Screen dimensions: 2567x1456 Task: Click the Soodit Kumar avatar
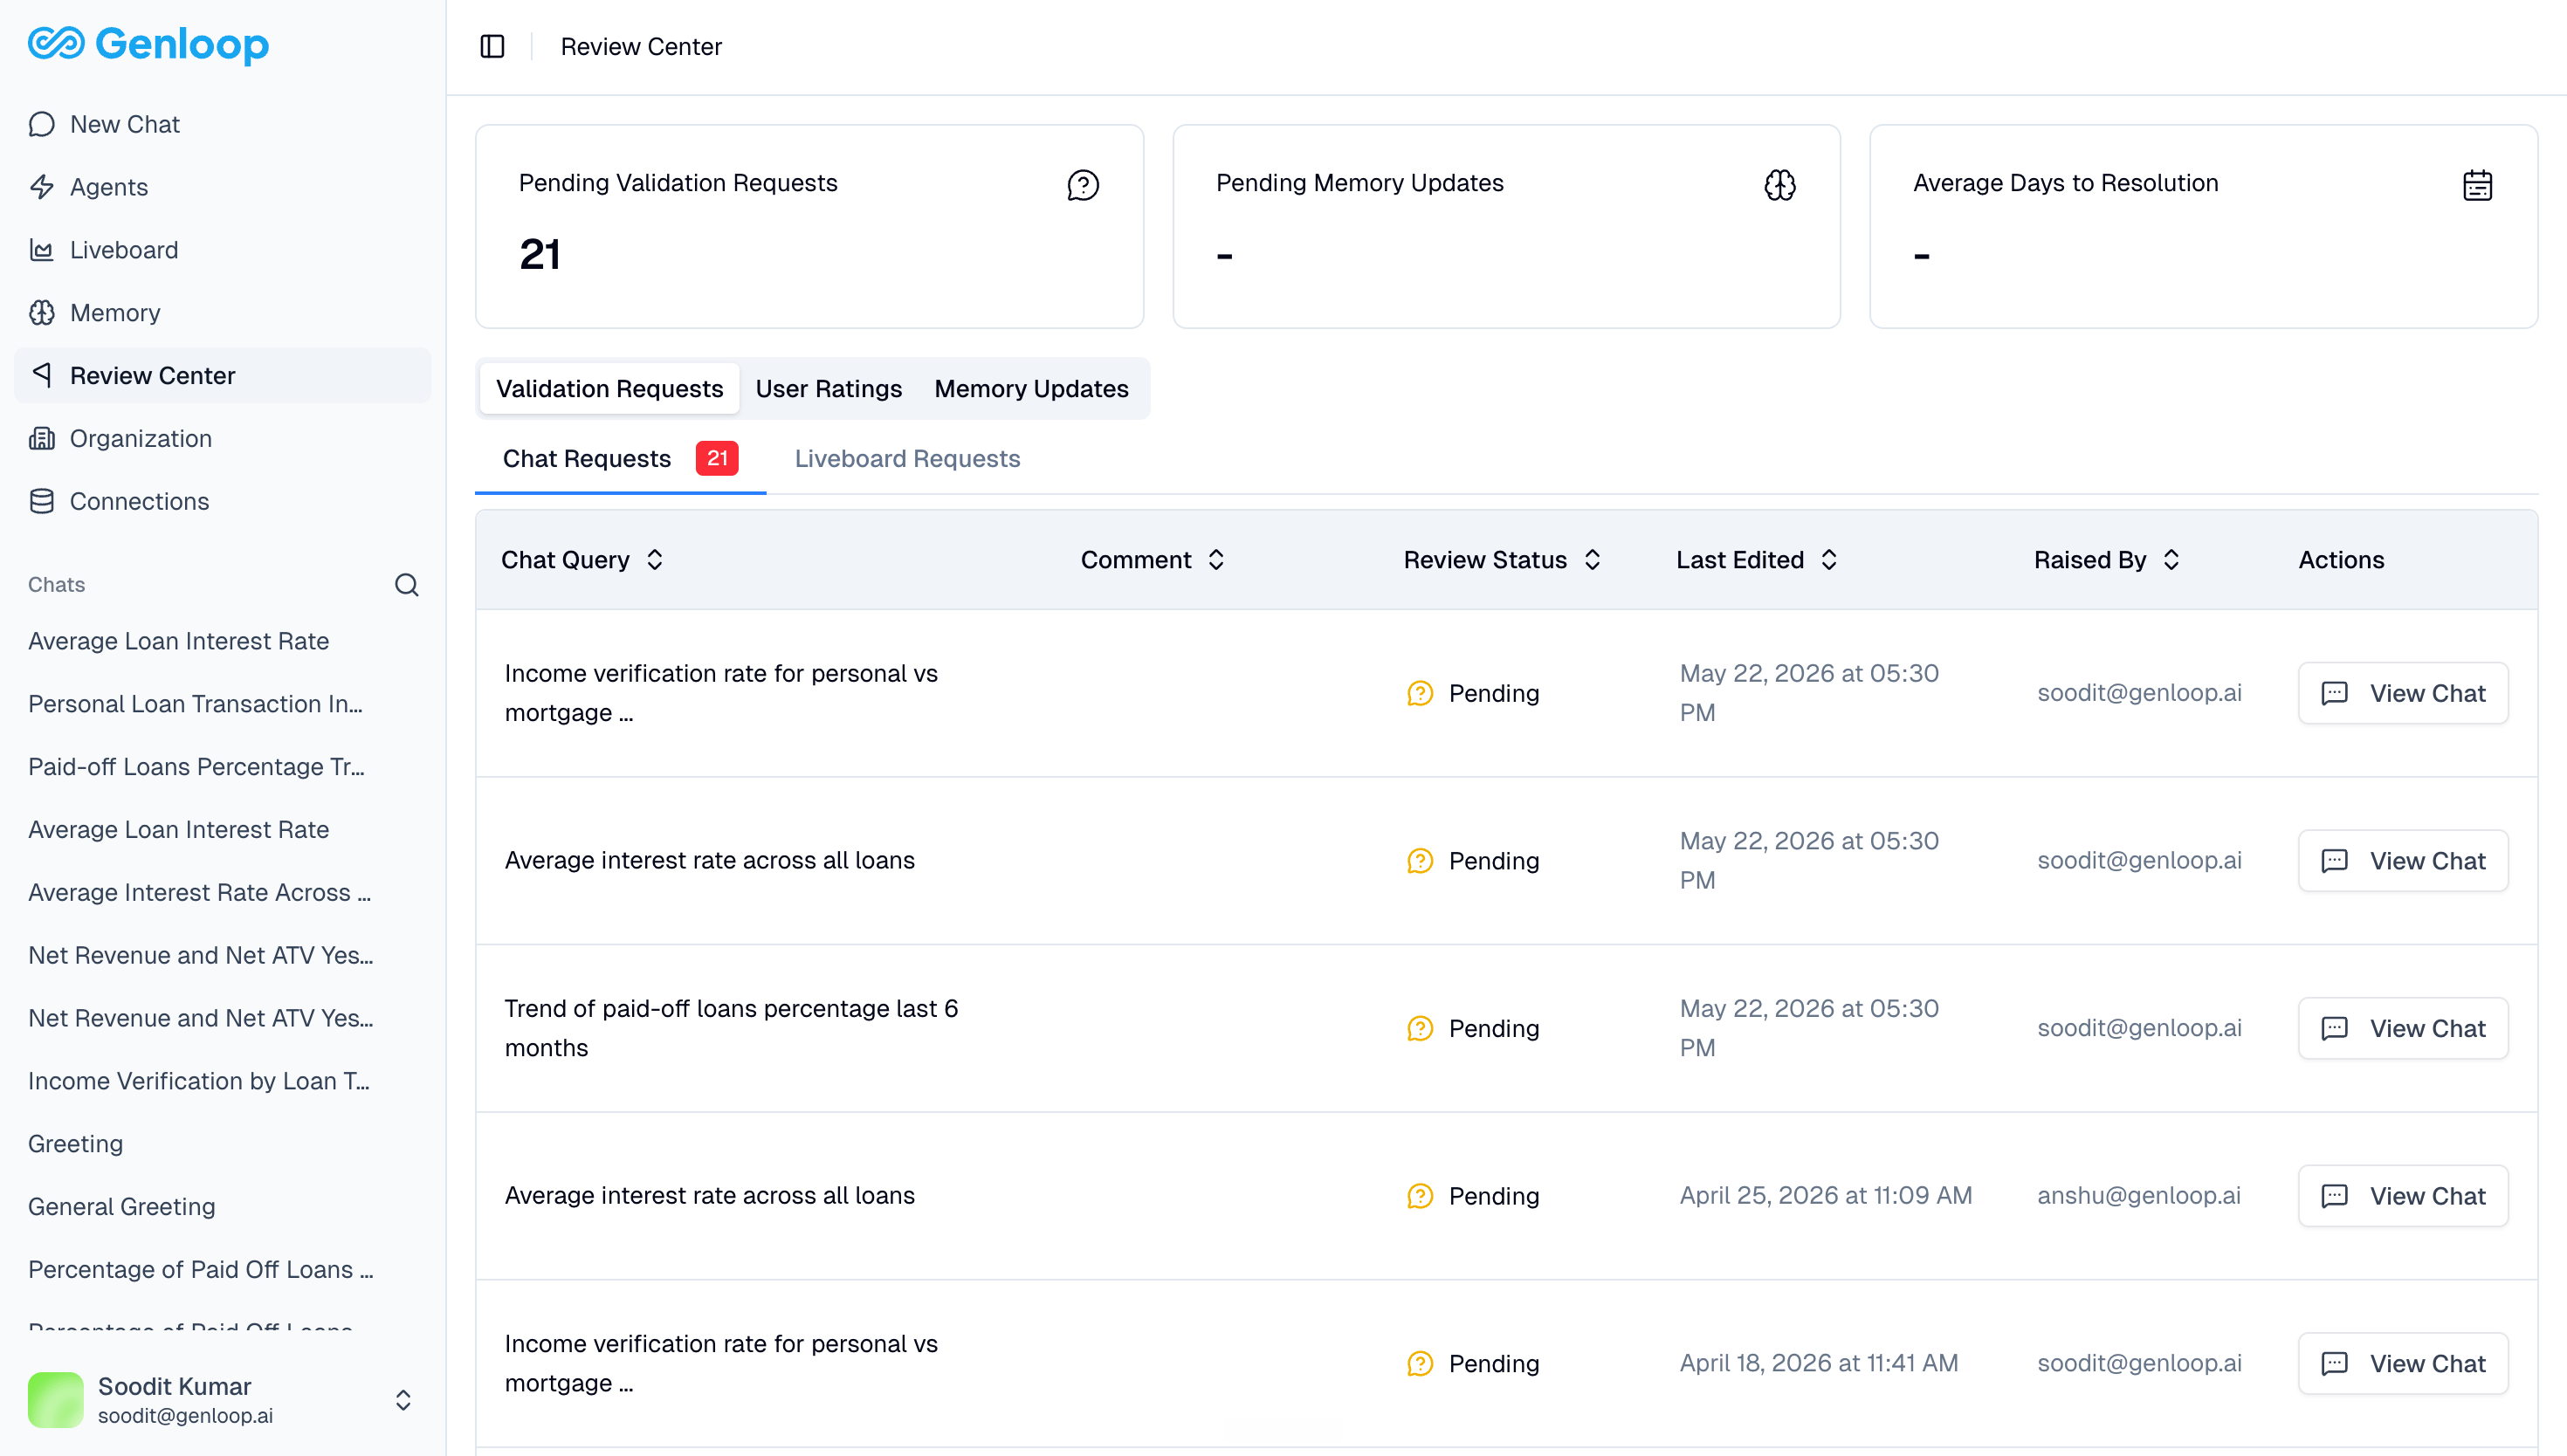tap(56, 1399)
